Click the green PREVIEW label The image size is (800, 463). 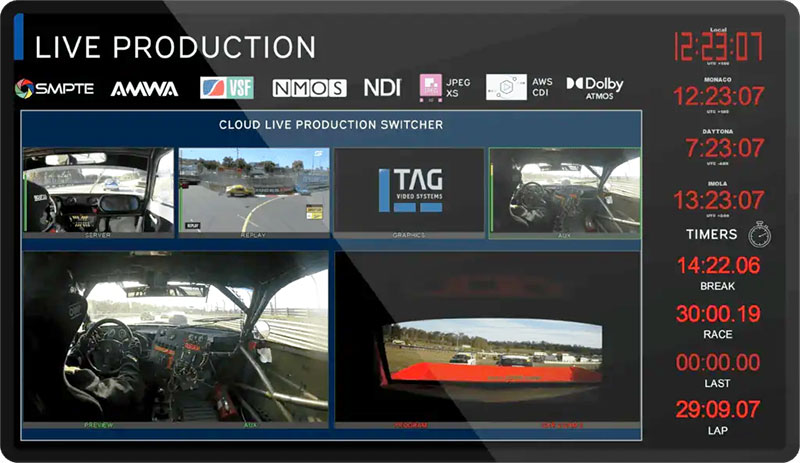98,425
